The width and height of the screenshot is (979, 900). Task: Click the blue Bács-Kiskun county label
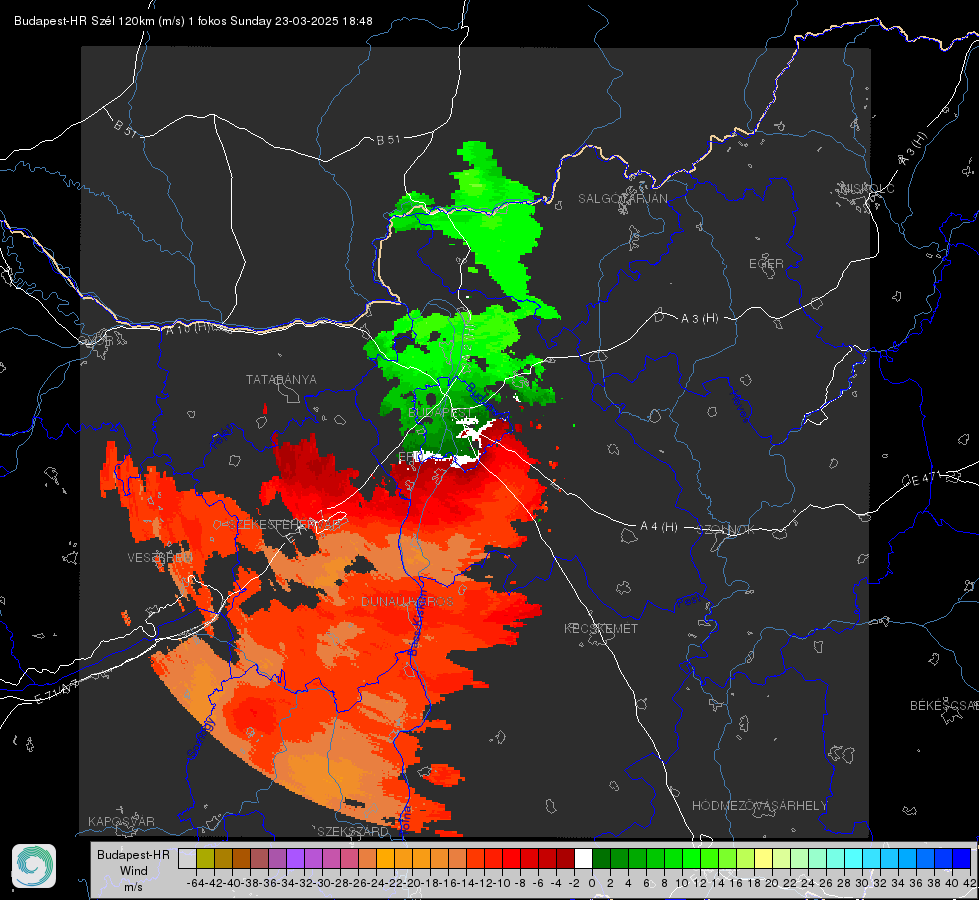tap(416, 623)
